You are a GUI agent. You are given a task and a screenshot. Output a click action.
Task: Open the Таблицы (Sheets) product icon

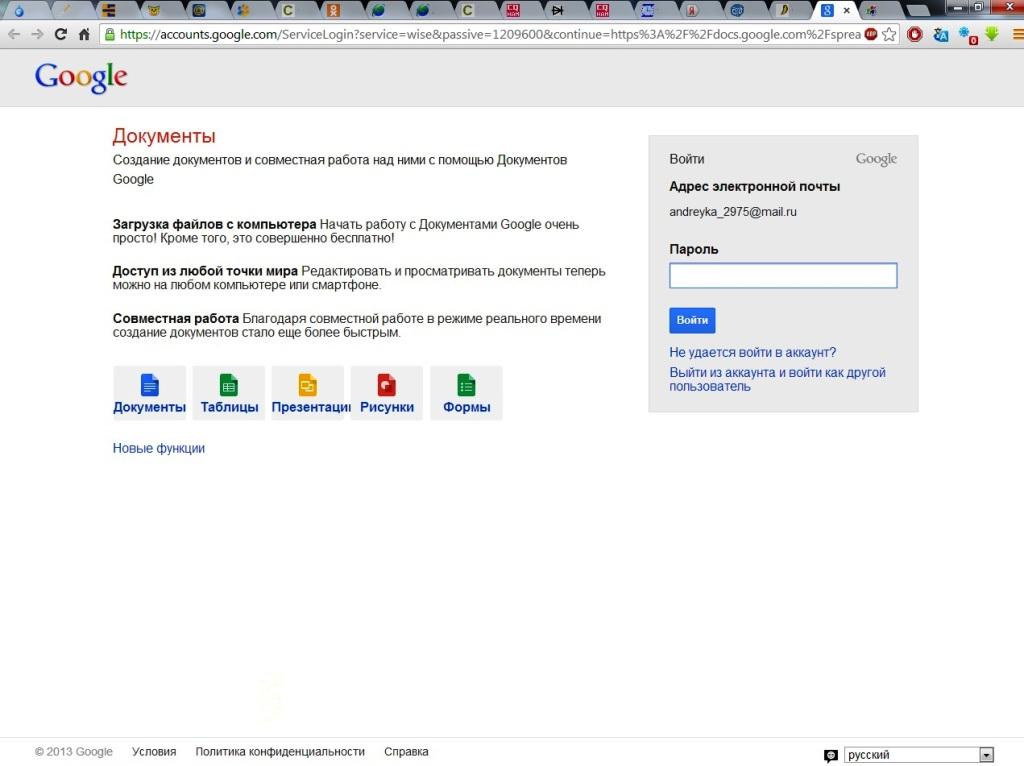[229, 393]
